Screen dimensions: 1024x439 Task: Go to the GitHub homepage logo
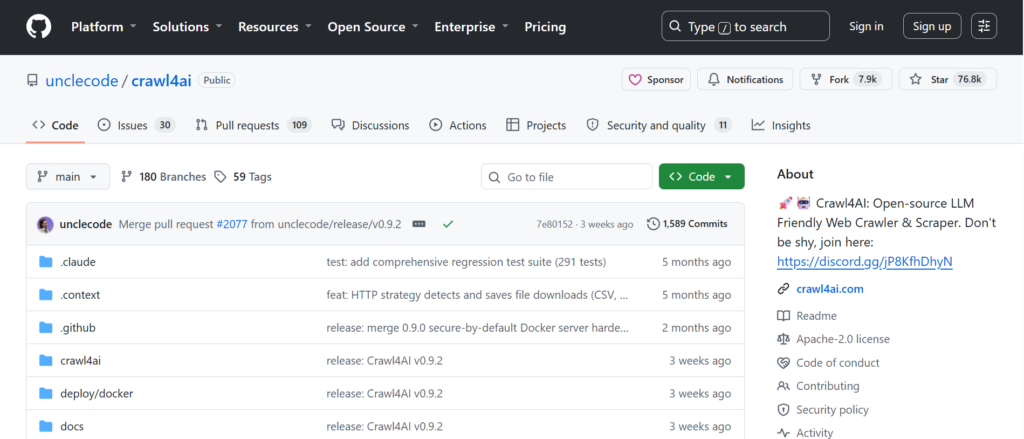38,27
